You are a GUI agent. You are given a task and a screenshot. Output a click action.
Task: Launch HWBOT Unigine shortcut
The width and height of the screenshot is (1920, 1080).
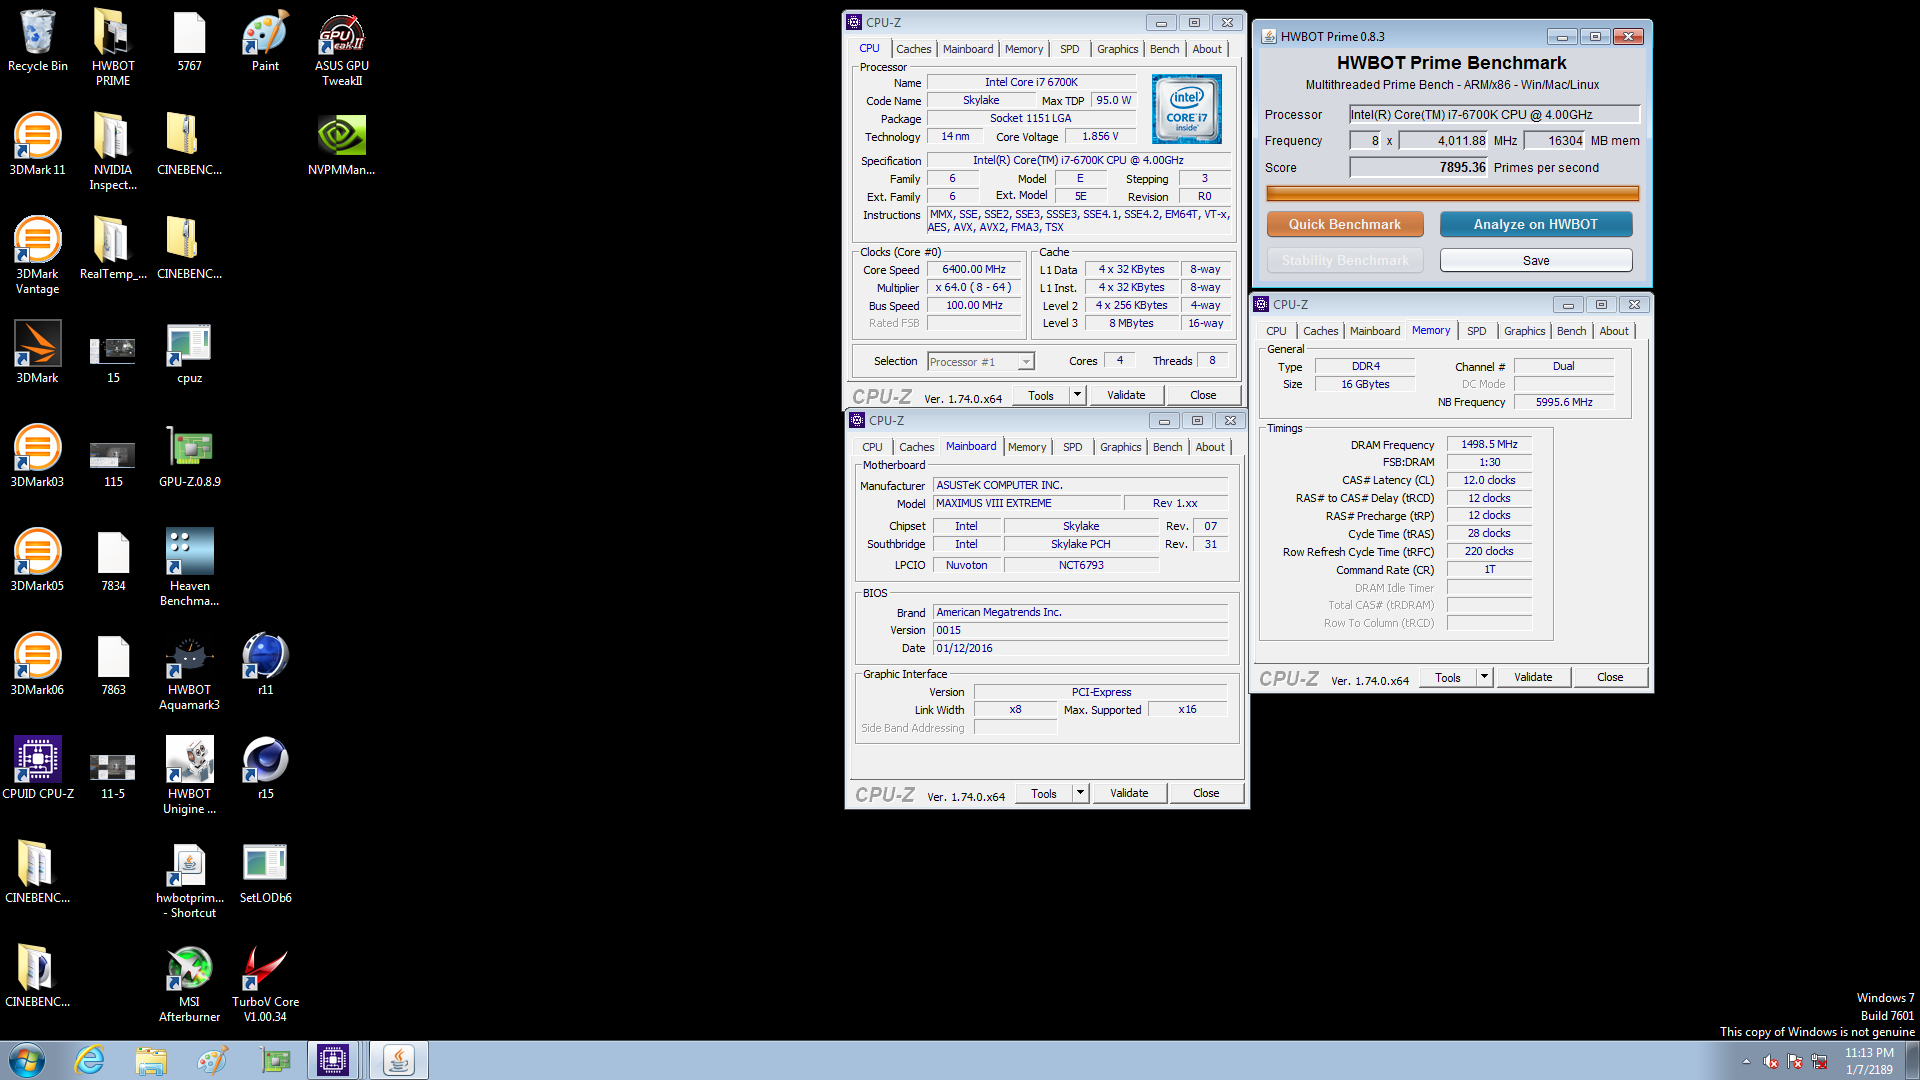click(x=189, y=774)
